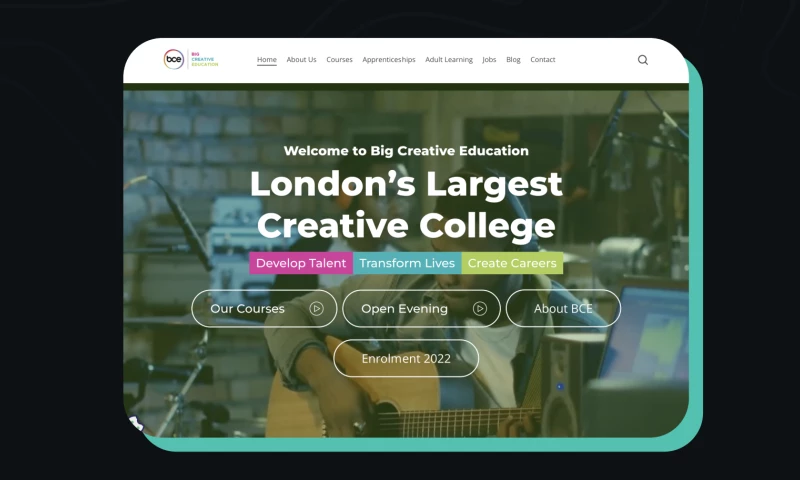Open the Courses navigation link
This screenshot has height=480, width=800.
(x=339, y=60)
